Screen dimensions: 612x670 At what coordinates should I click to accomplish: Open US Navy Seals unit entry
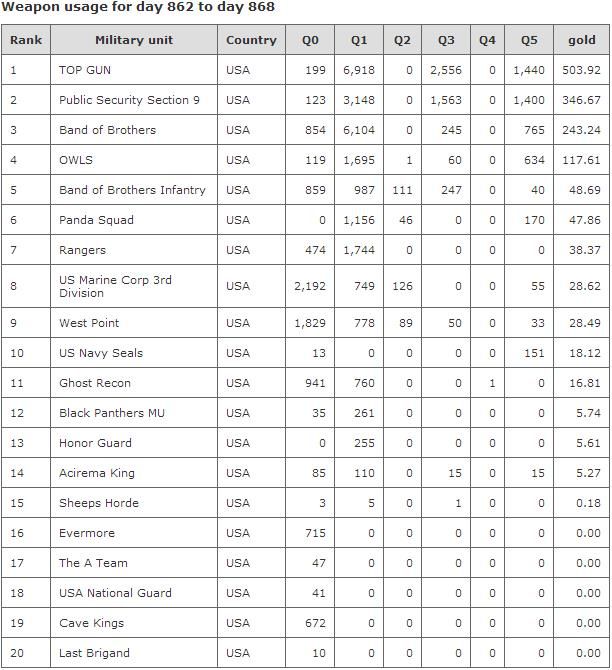point(101,353)
